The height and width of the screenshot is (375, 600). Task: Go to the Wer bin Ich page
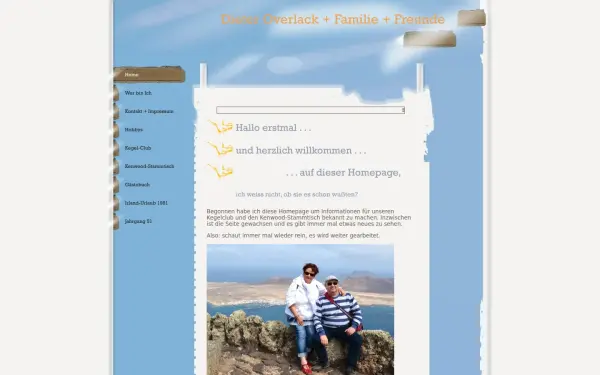pos(138,93)
